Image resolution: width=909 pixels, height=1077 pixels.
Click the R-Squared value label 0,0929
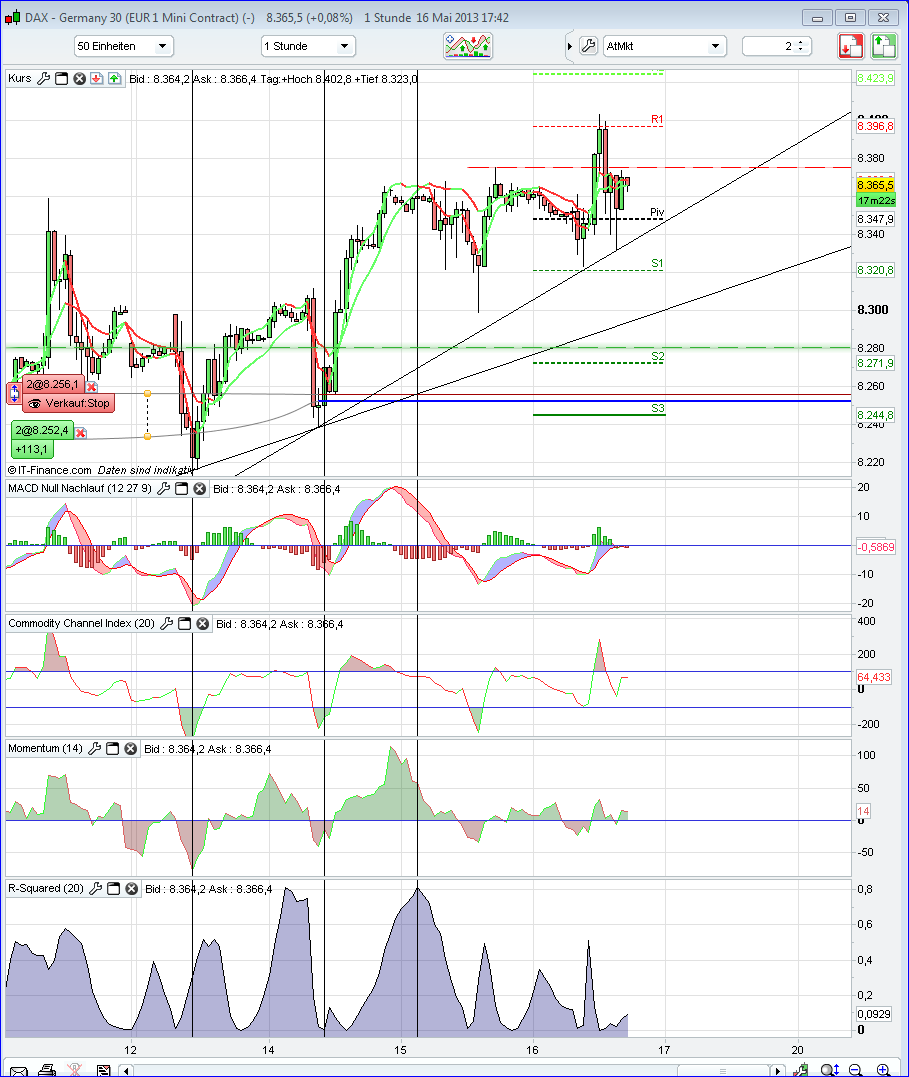[x=874, y=1013]
